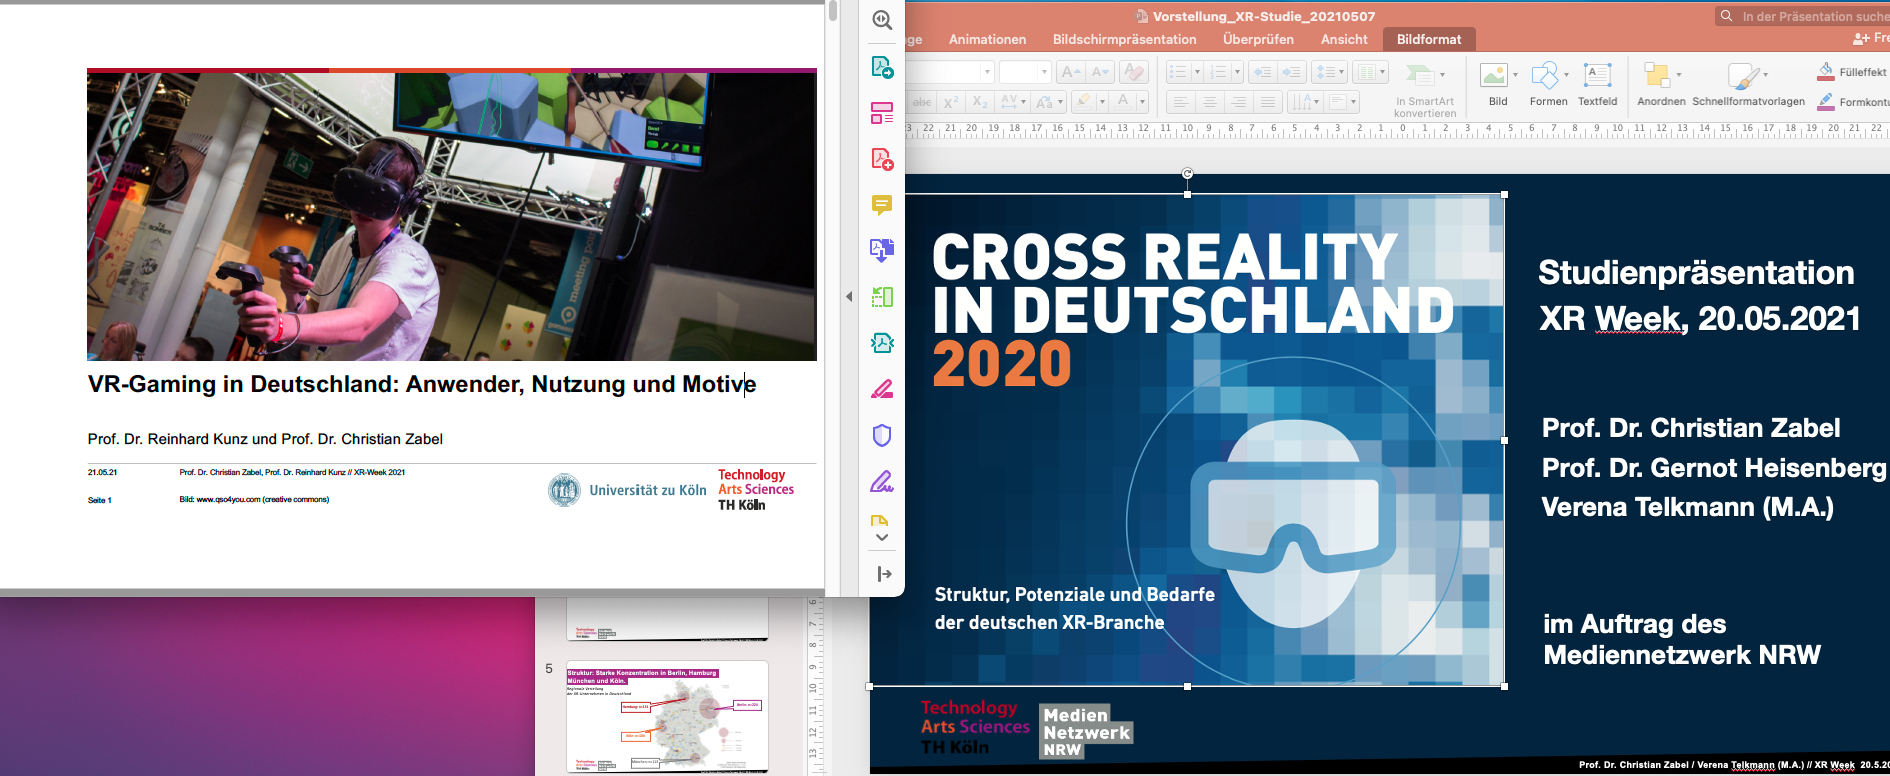This screenshot has width=1890, height=776.
Task: Click the rotation handle above selected image
Action: 1187,173
